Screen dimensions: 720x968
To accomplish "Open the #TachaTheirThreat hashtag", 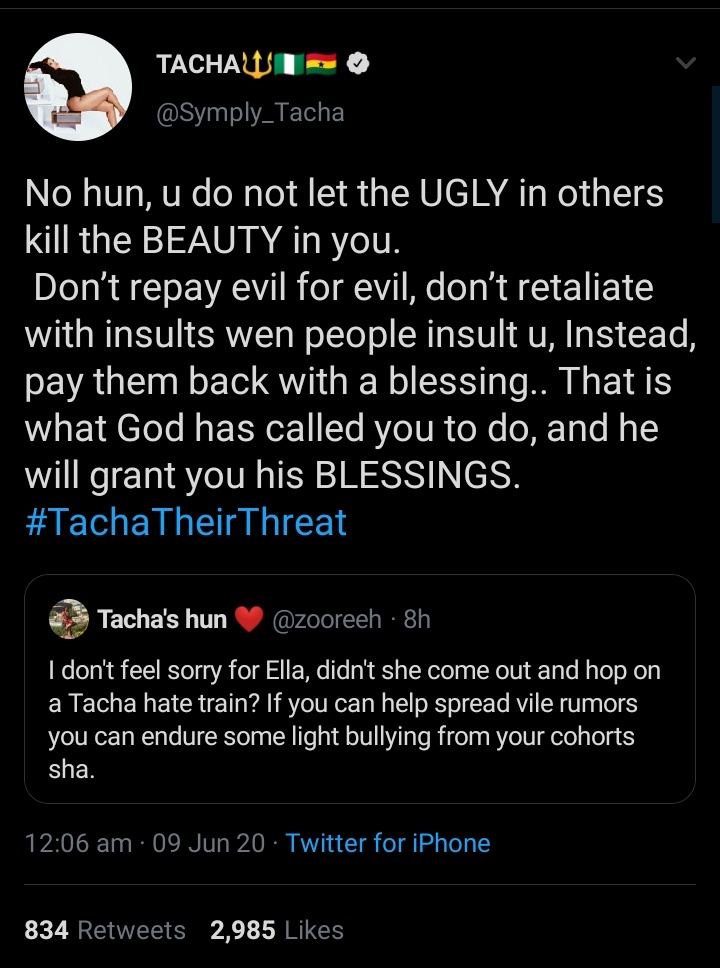I will 185,522.
